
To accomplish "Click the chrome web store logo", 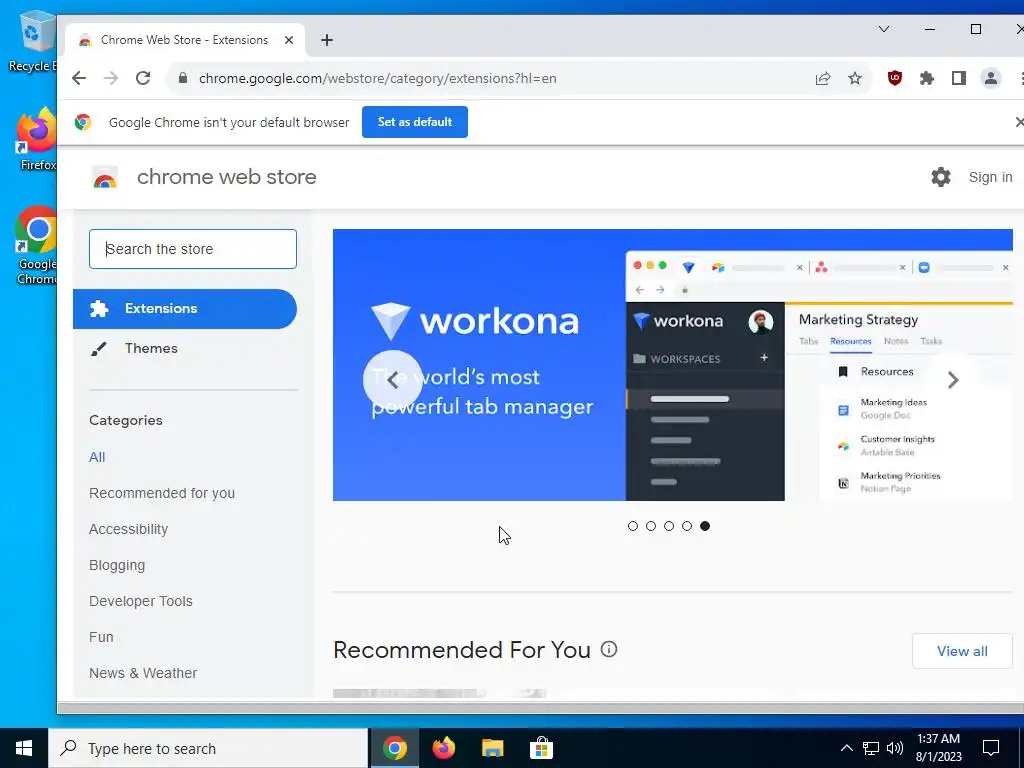I will click(104, 177).
